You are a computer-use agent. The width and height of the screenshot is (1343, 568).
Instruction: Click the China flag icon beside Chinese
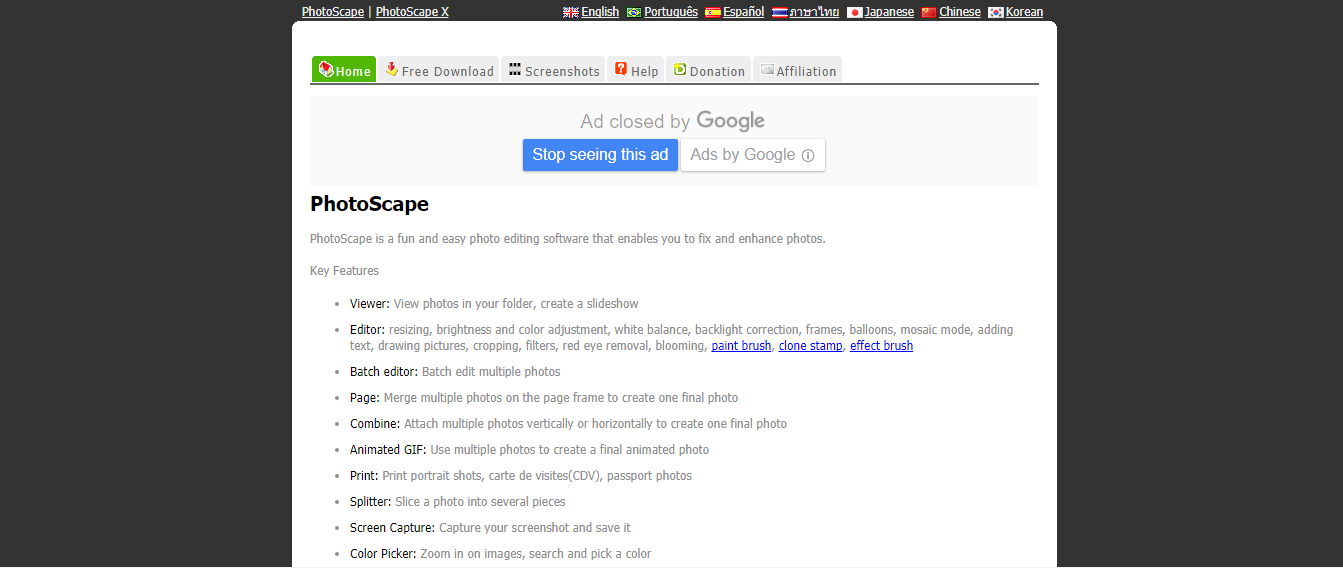(929, 13)
